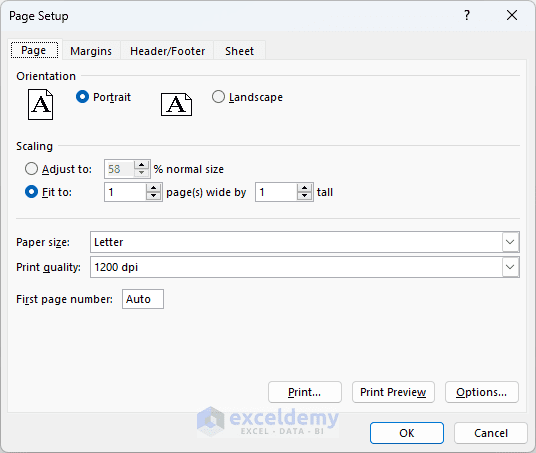Choose the Adjust to scaling option

[x=31, y=169]
